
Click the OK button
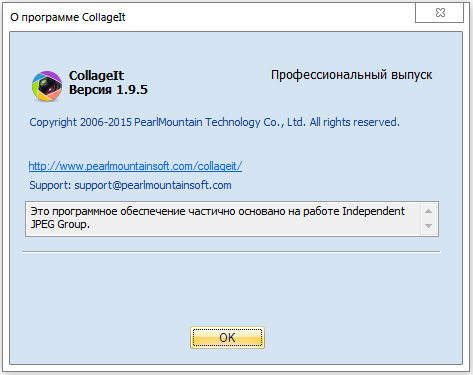pos(227,337)
